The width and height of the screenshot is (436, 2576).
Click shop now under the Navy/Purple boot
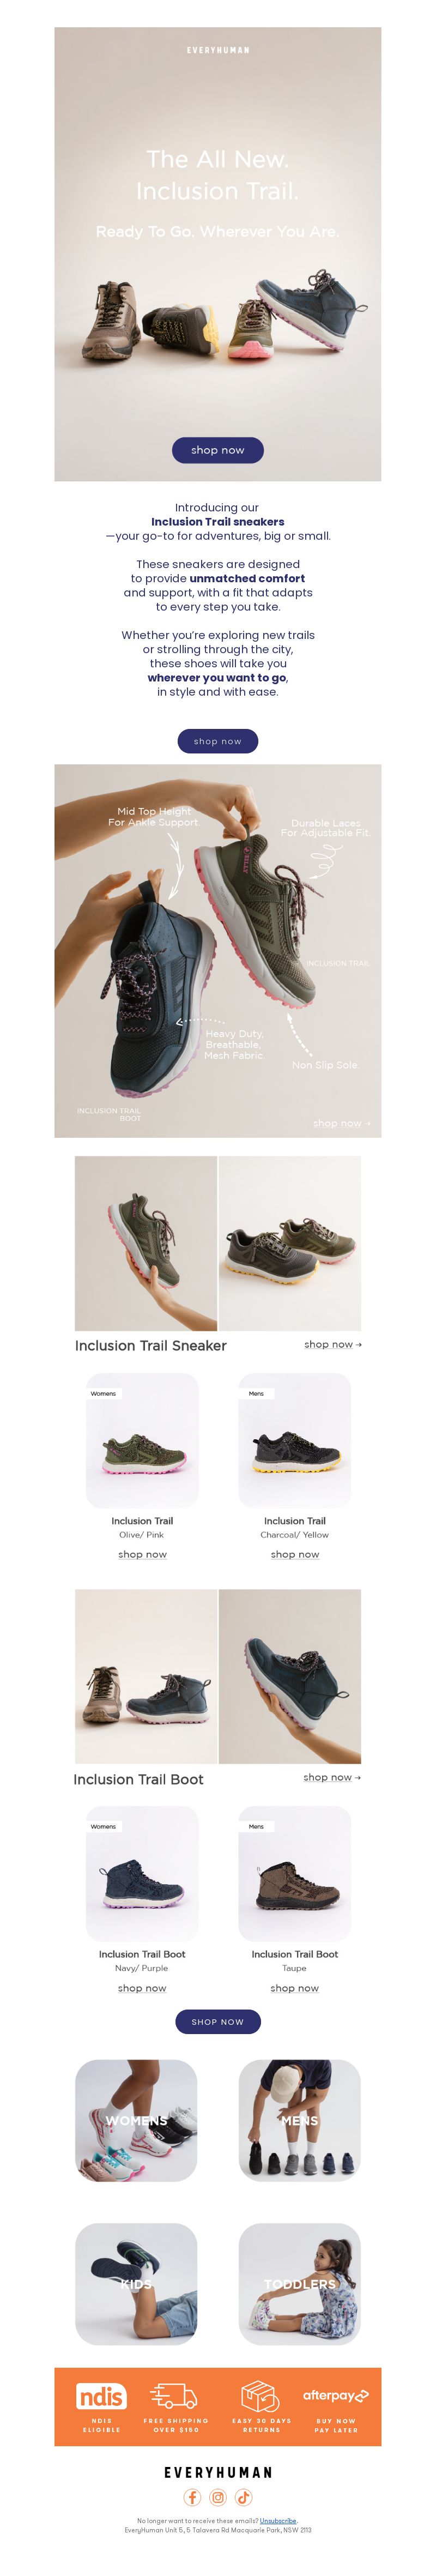142,1988
